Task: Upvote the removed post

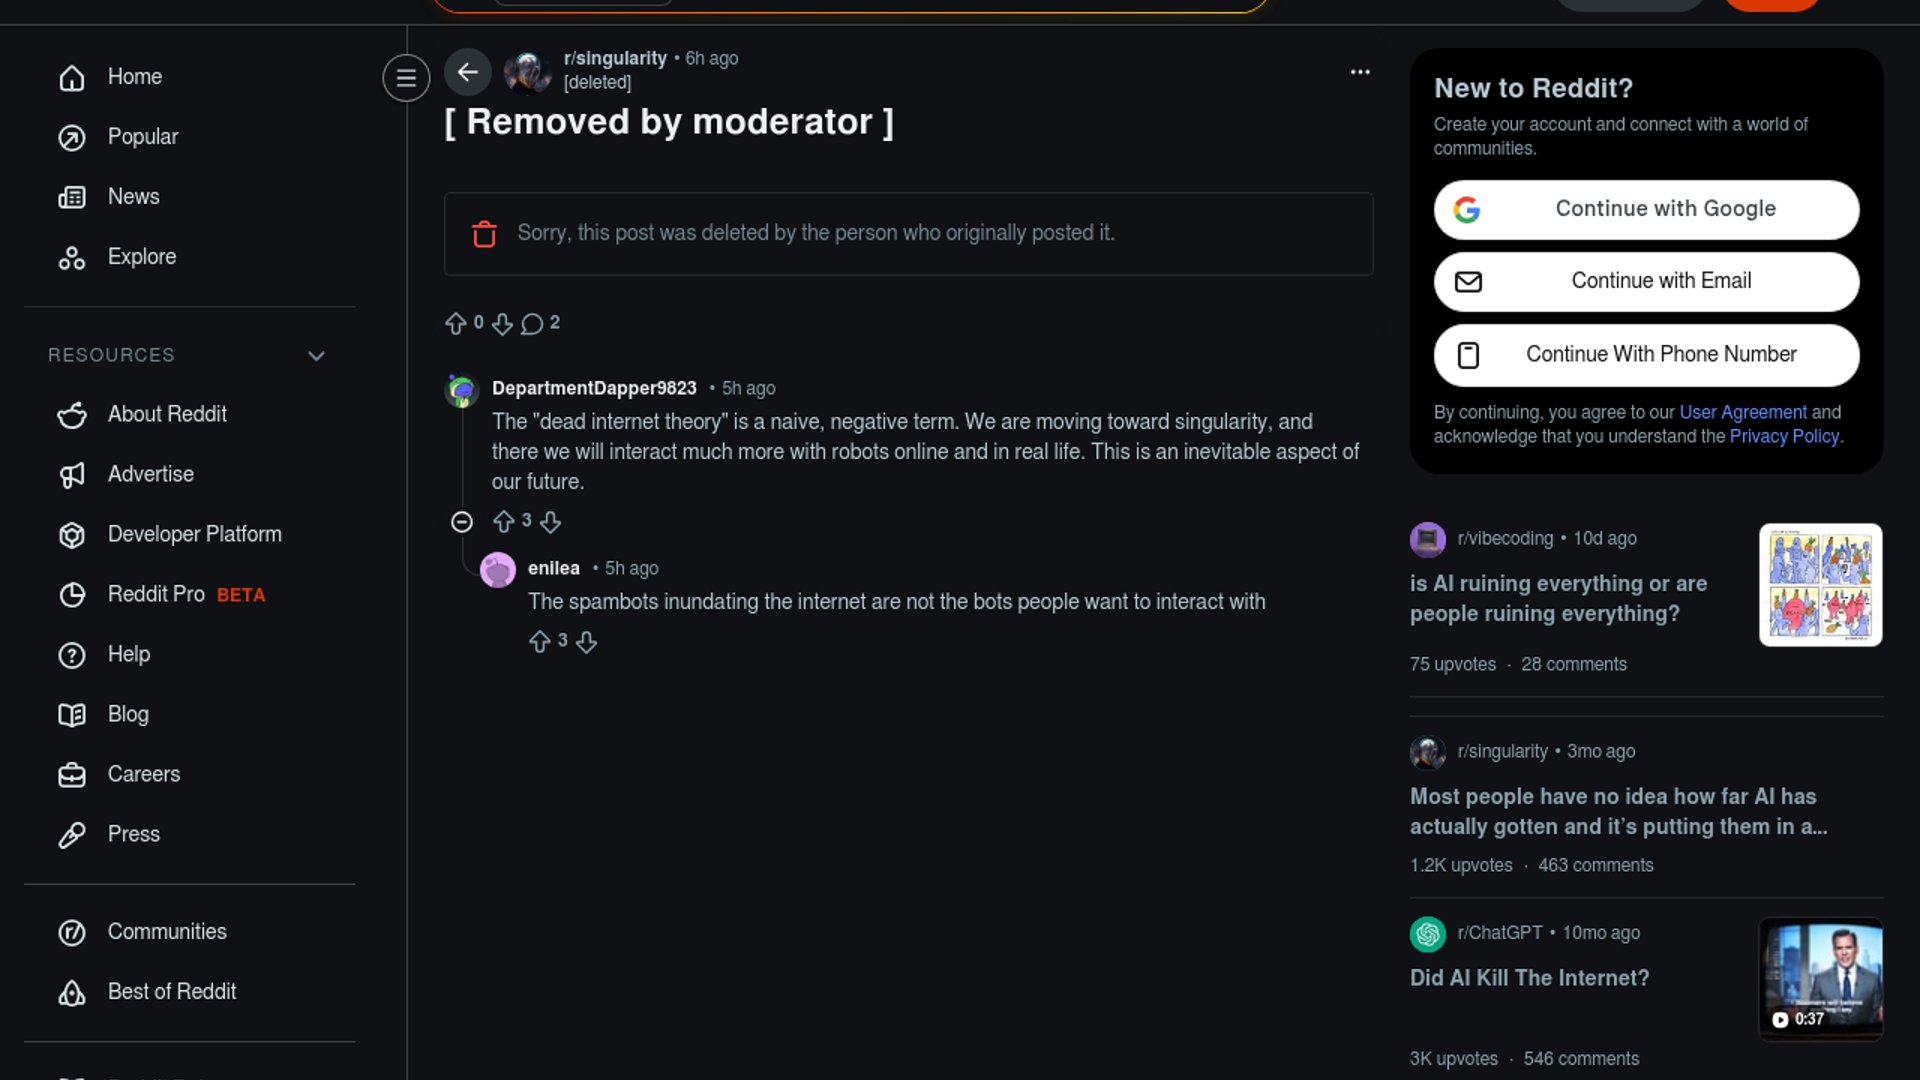Action: [x=456, y=324]
